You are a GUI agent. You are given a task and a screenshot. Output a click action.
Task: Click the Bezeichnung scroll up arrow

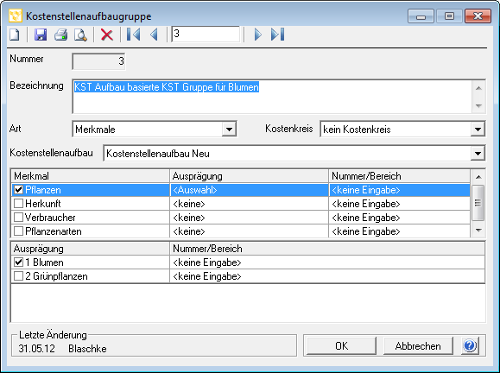pos(479,88)
